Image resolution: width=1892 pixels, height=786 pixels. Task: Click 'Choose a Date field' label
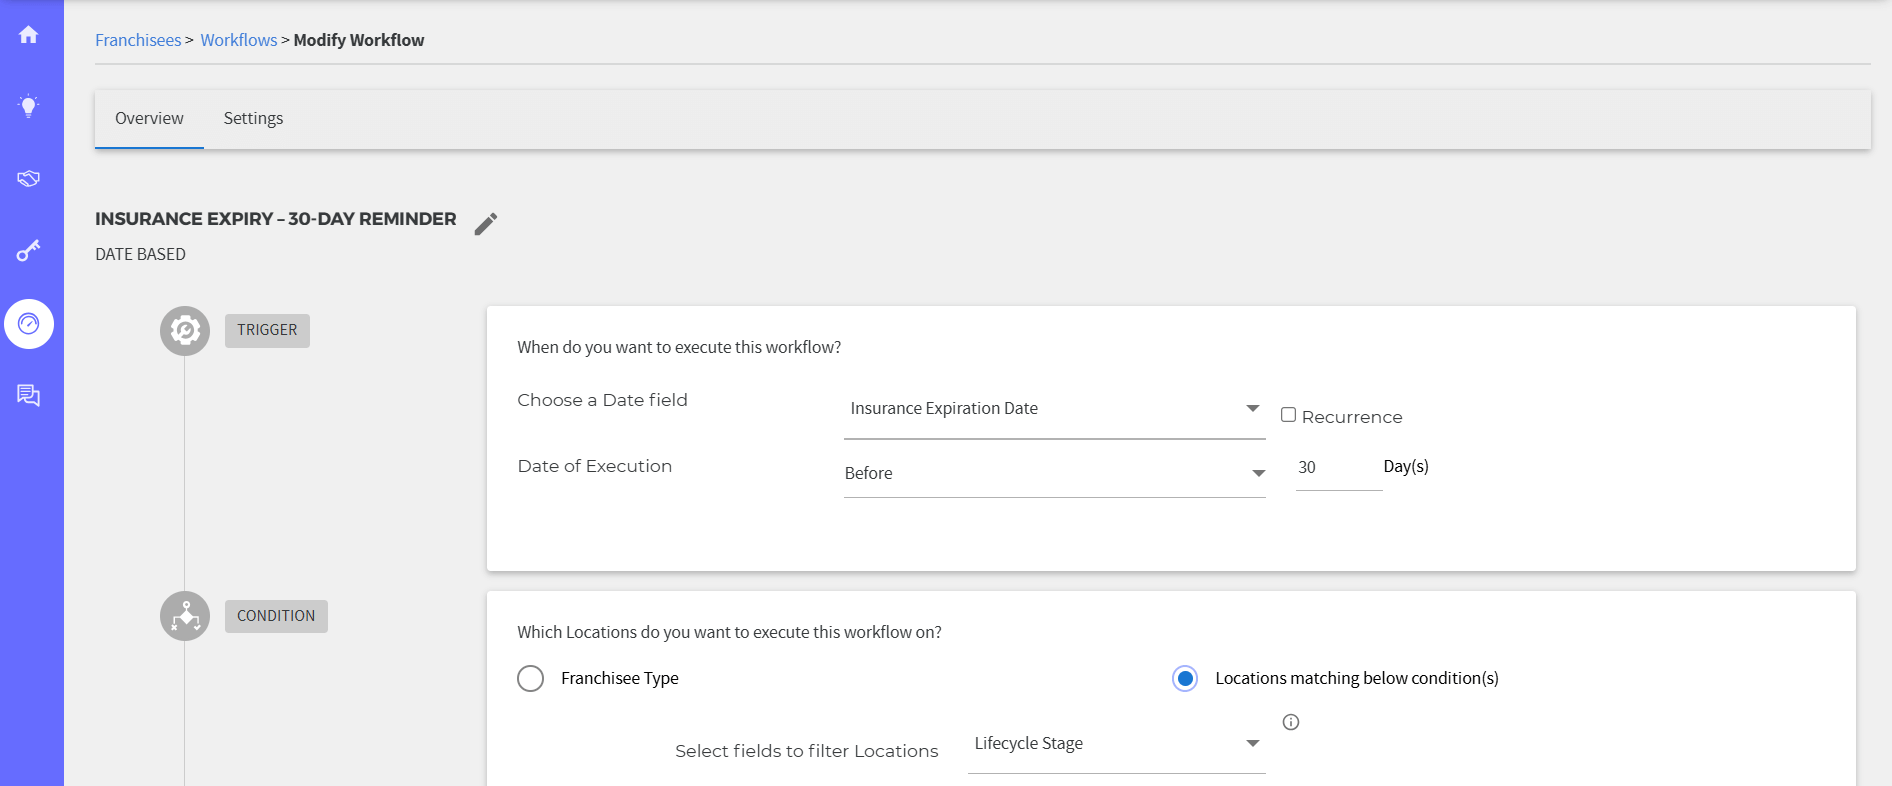tap(602, 400)
